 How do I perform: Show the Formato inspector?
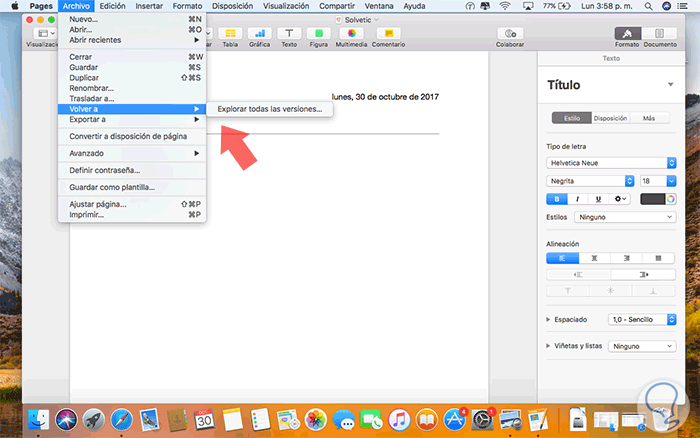point(627,33)
